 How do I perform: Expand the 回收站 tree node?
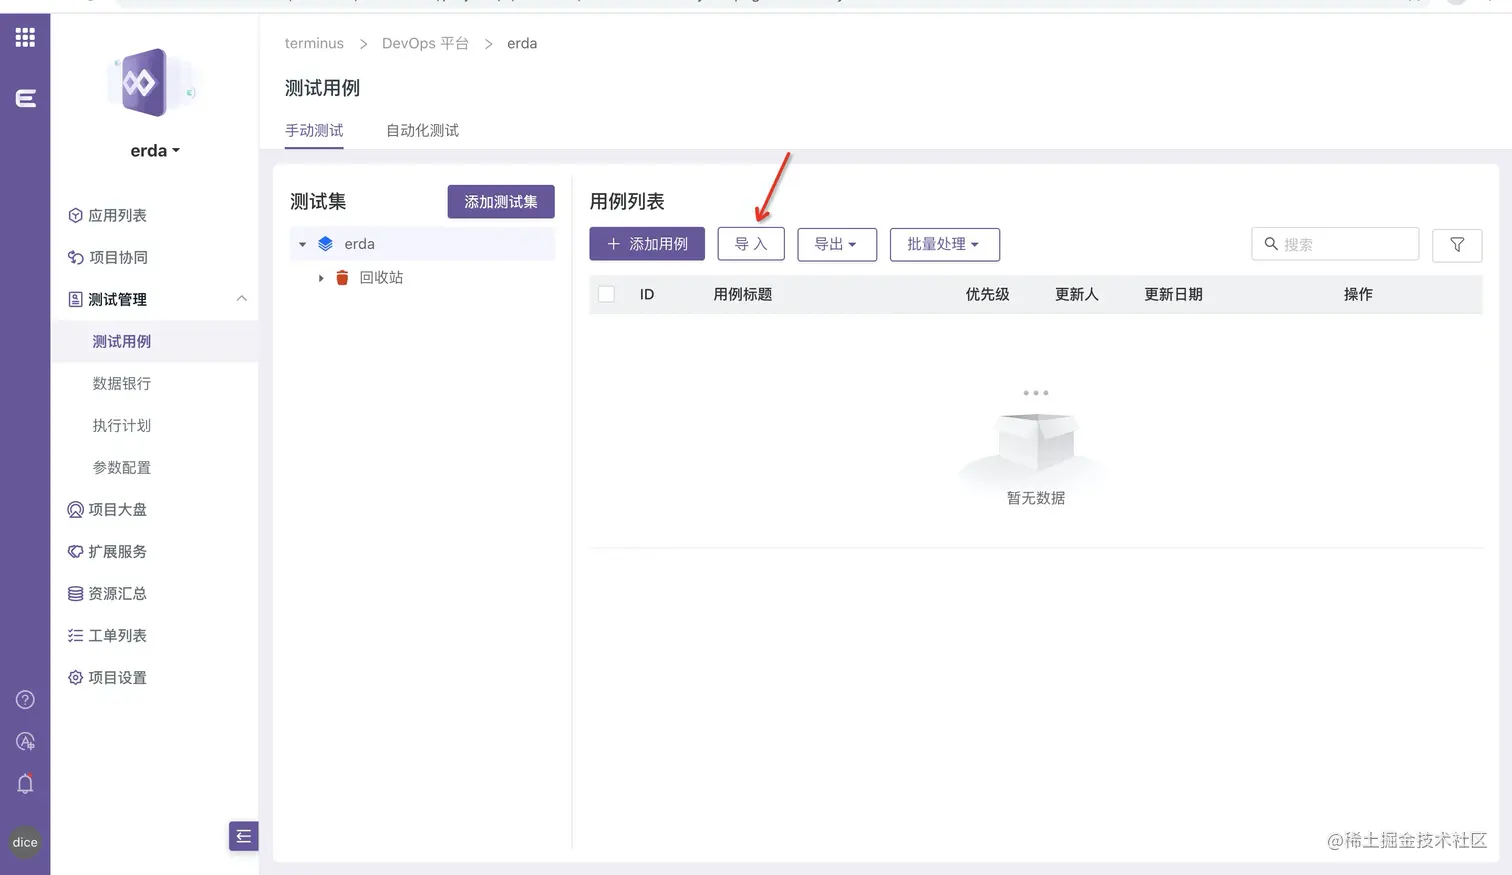pyautogui.click(x=321, y=278)
